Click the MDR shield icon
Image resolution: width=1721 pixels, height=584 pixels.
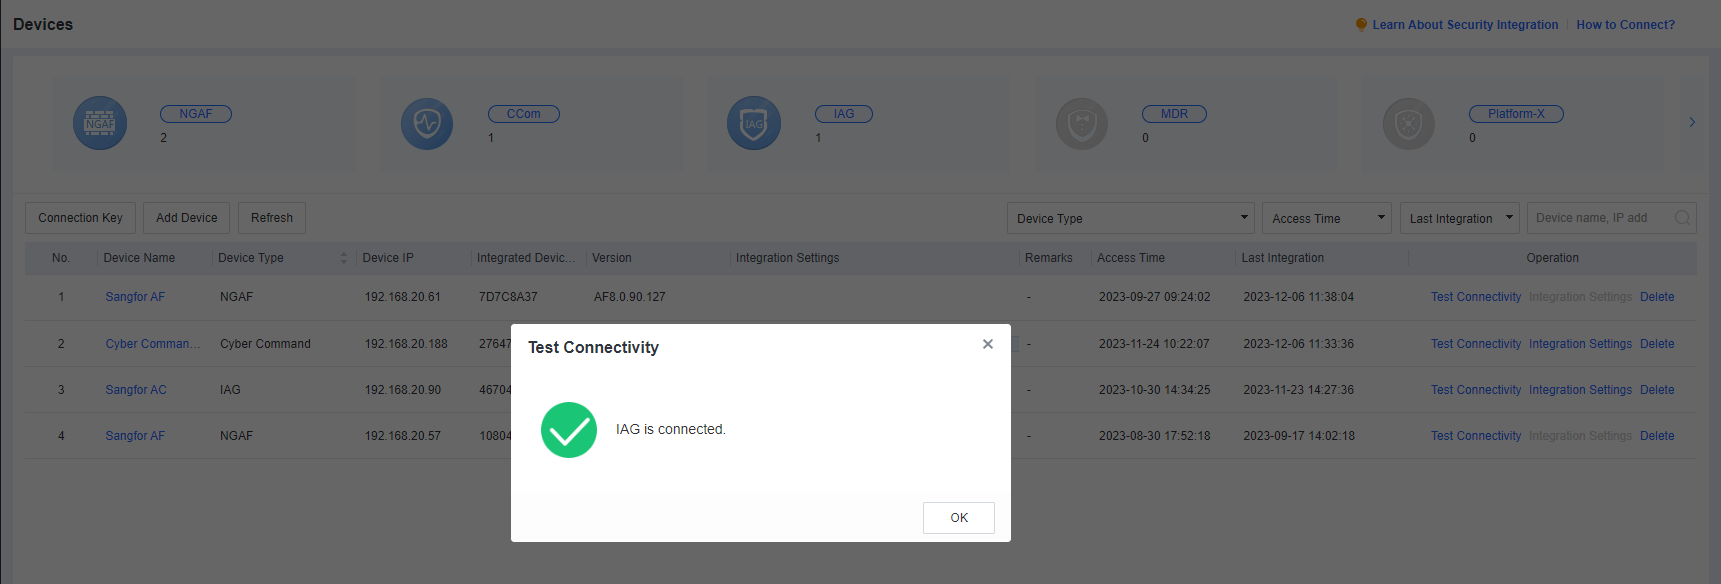pos(1082,123)
